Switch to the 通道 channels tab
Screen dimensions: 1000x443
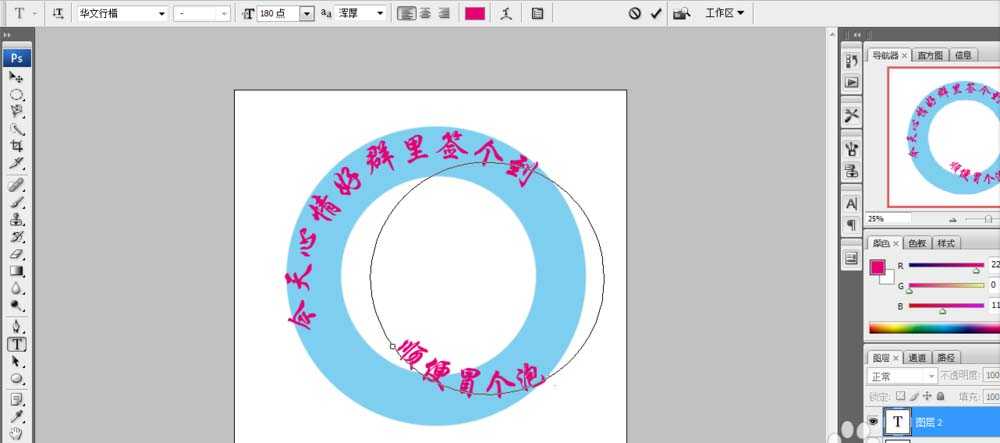(917, 357)
